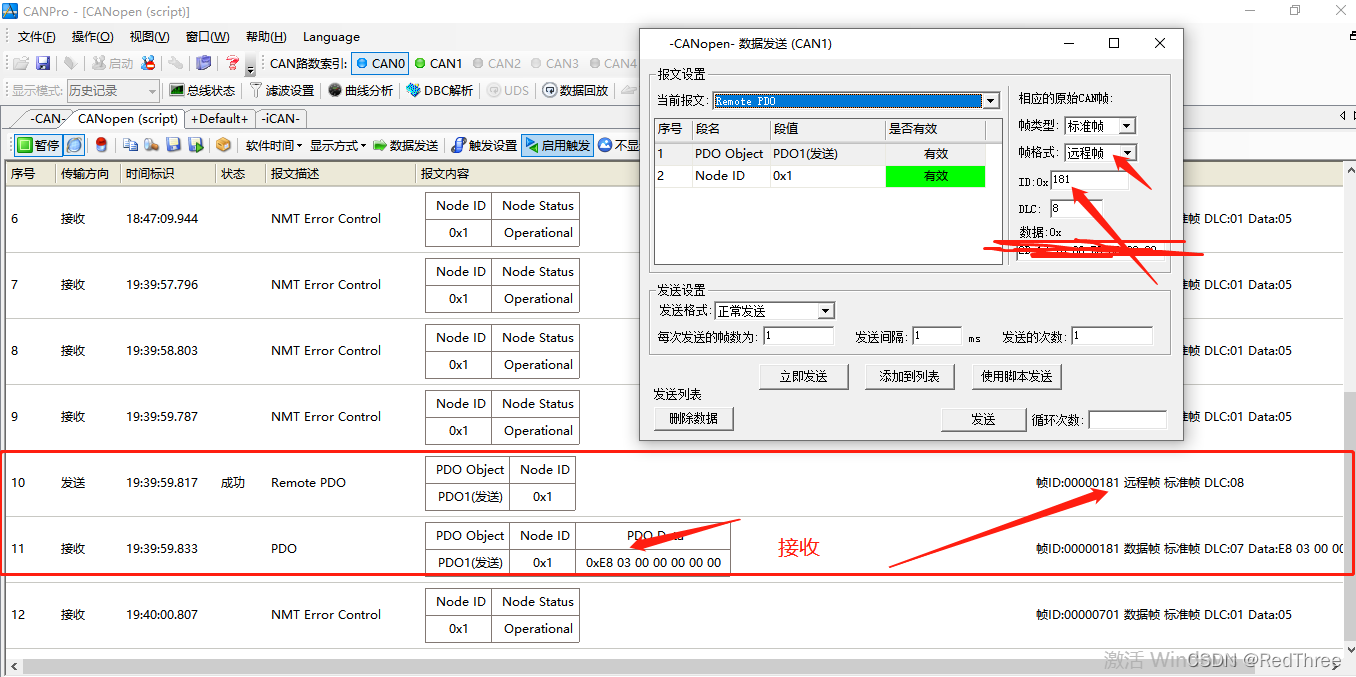Open the manual book icon
This screenshot has width=1356, height=677.
click(204, 63)
